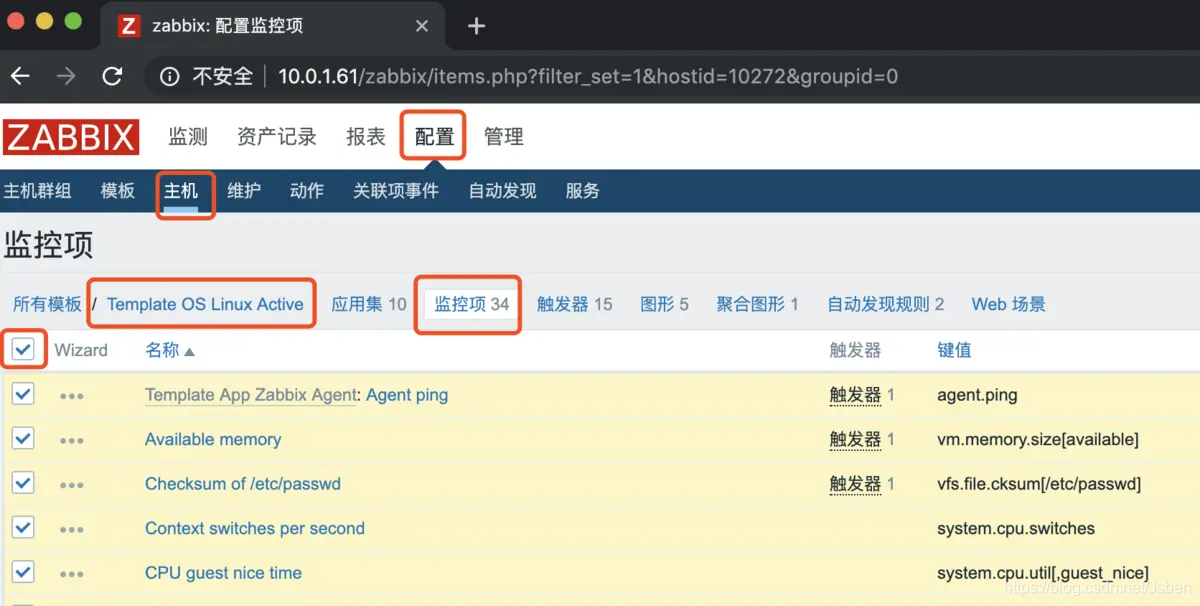Switch to 应用集 10 tab

coord(369,304)
